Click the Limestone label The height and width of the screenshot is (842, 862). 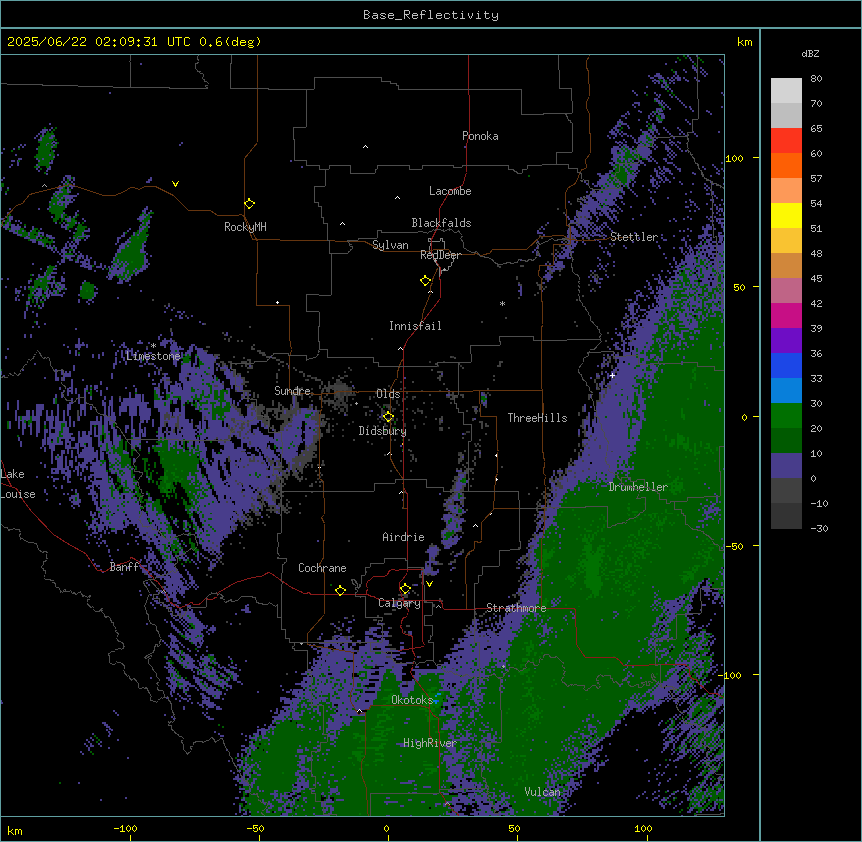(153, 356)
